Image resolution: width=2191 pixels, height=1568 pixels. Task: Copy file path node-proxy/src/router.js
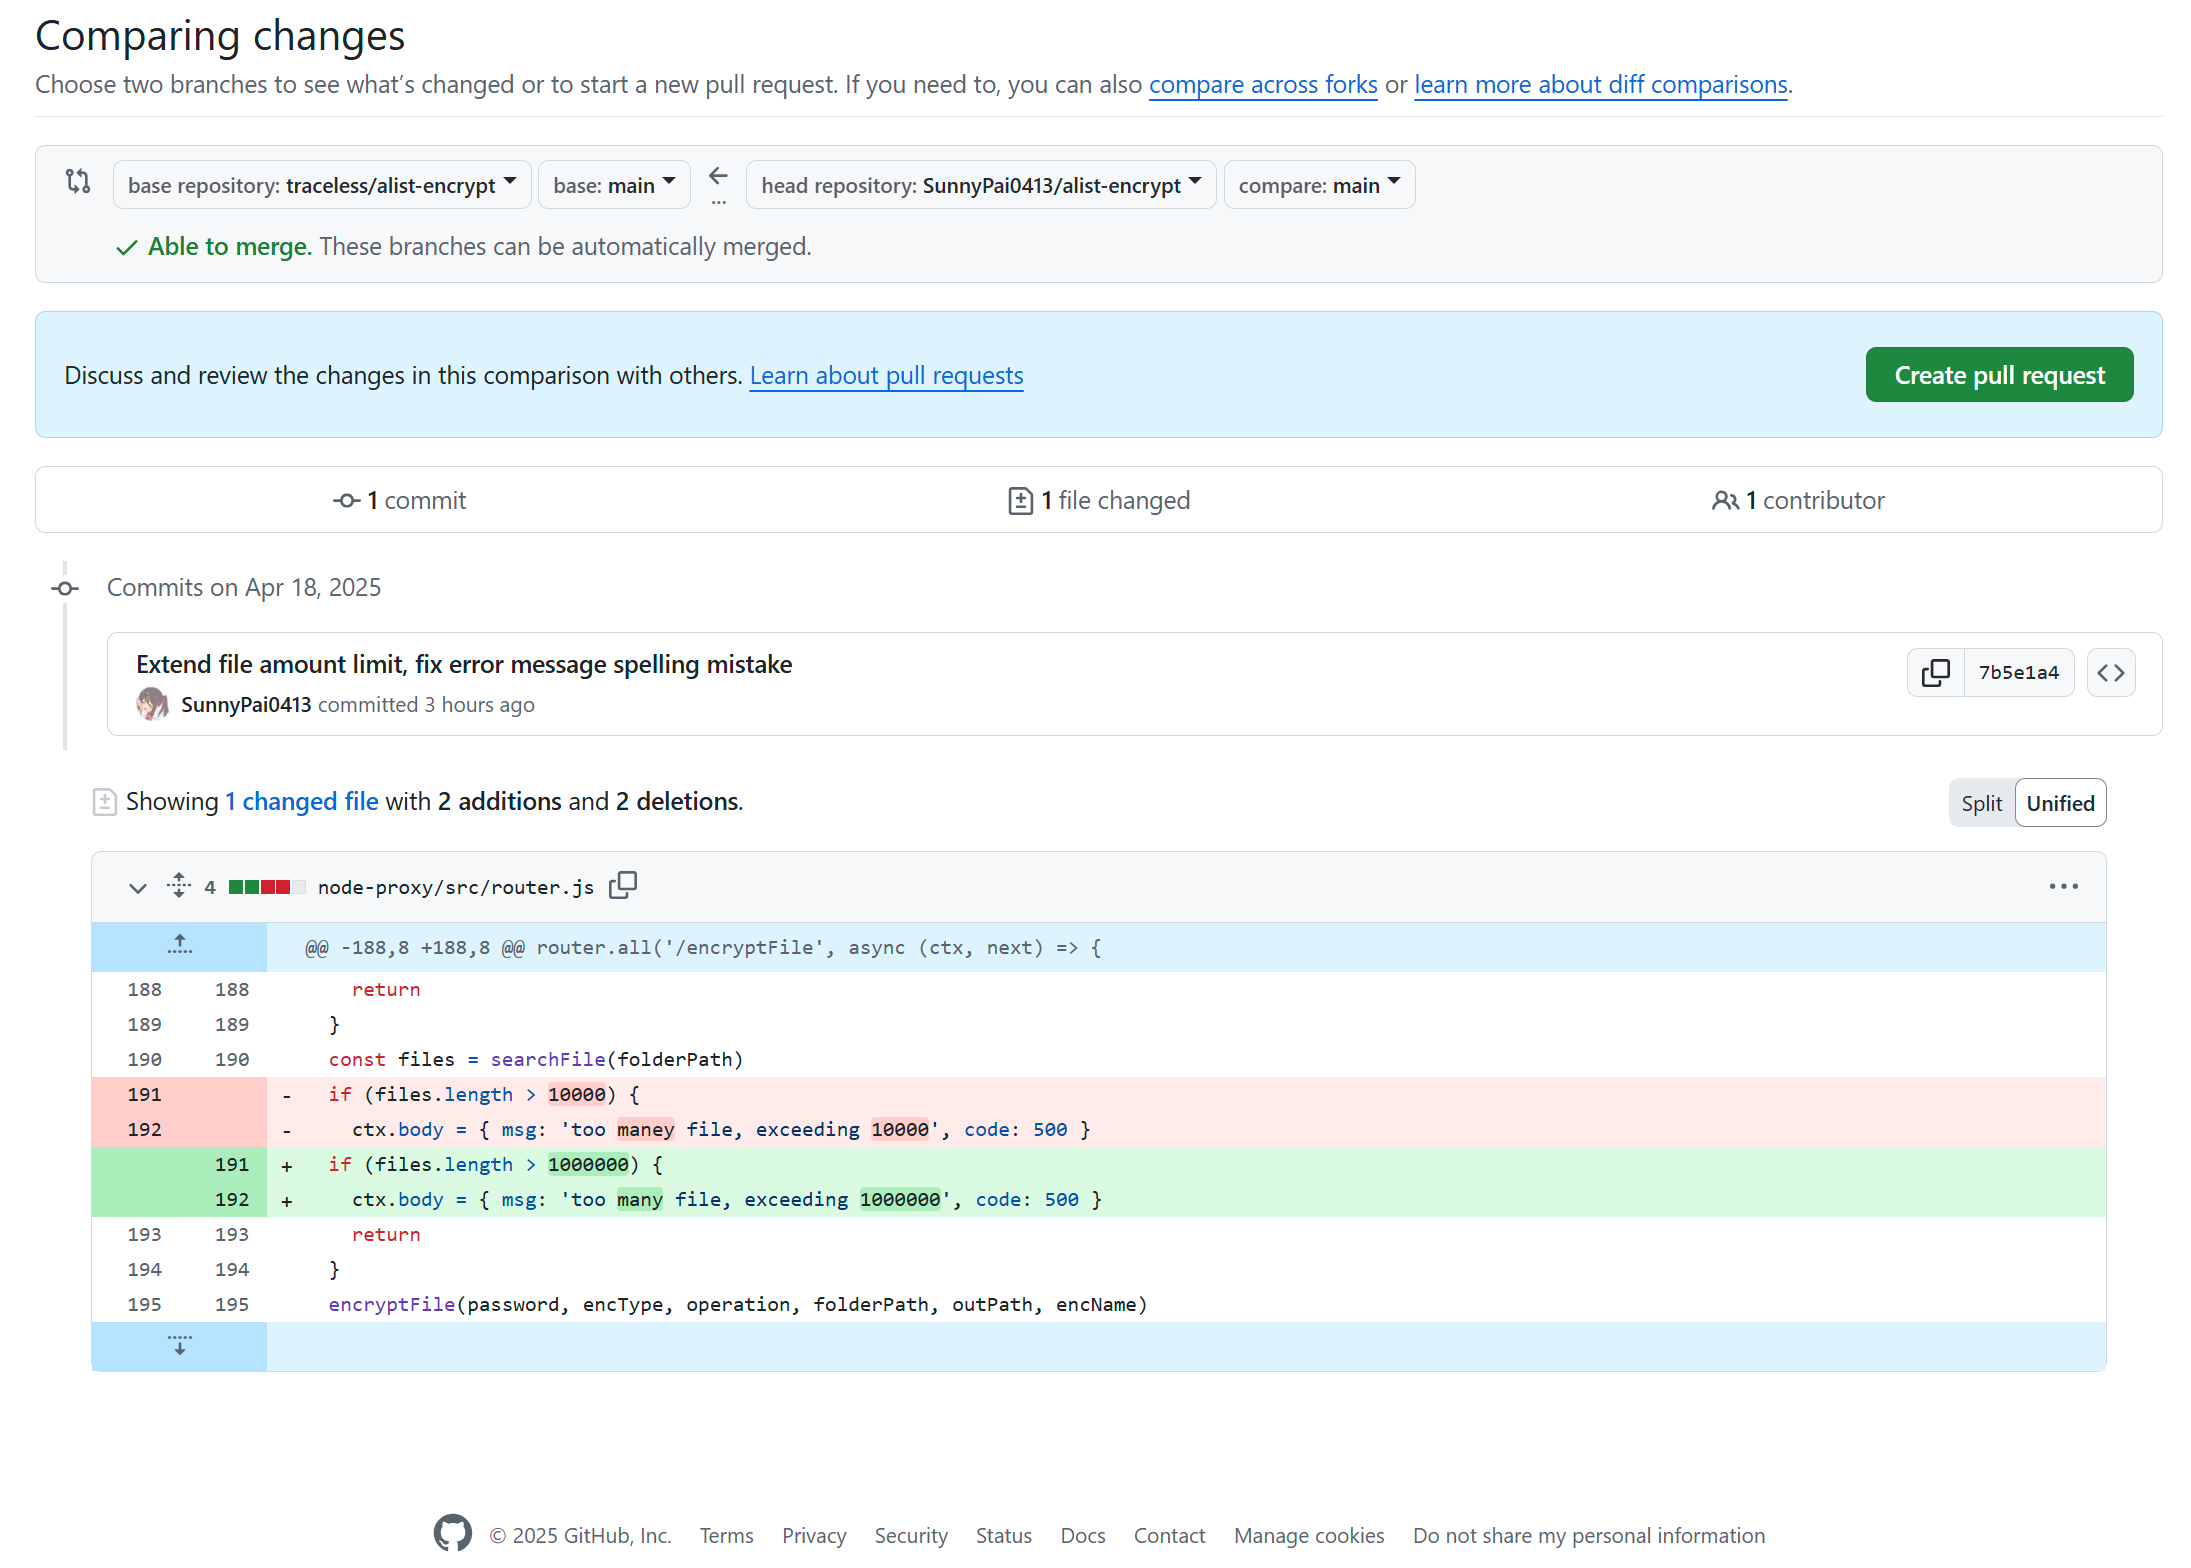tap(623, 885)
